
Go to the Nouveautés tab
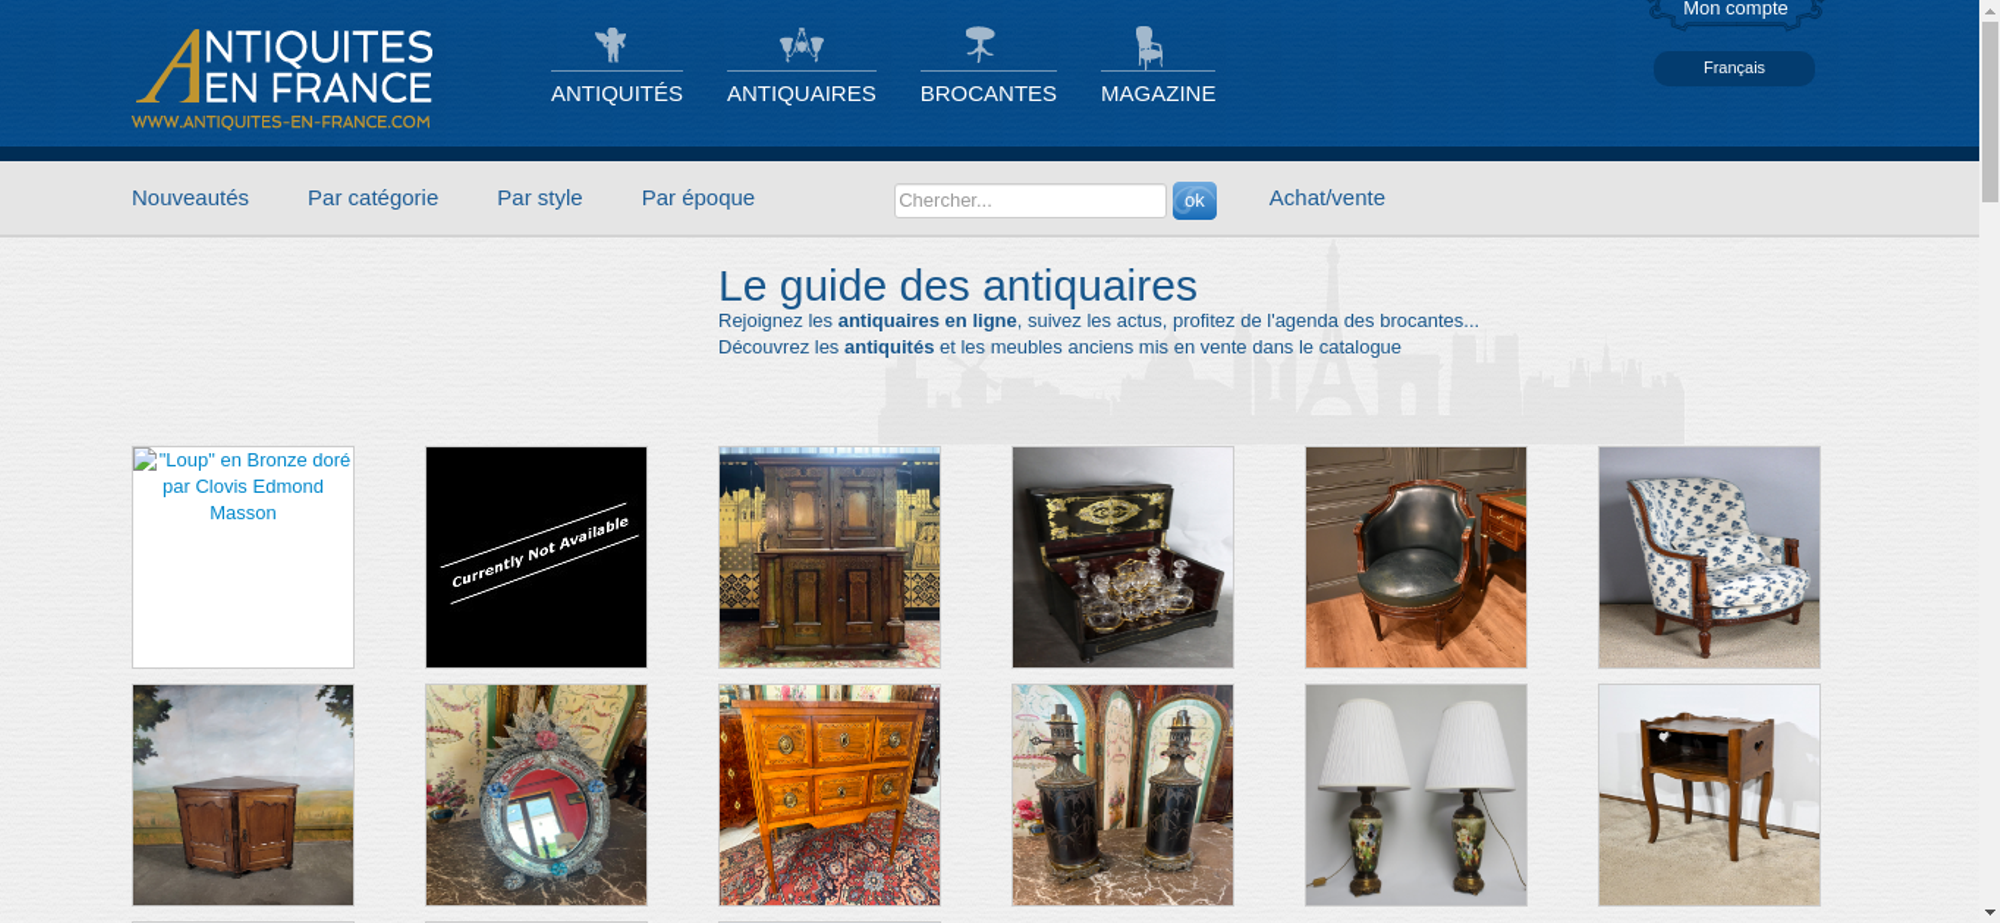(x=190, y=198)
